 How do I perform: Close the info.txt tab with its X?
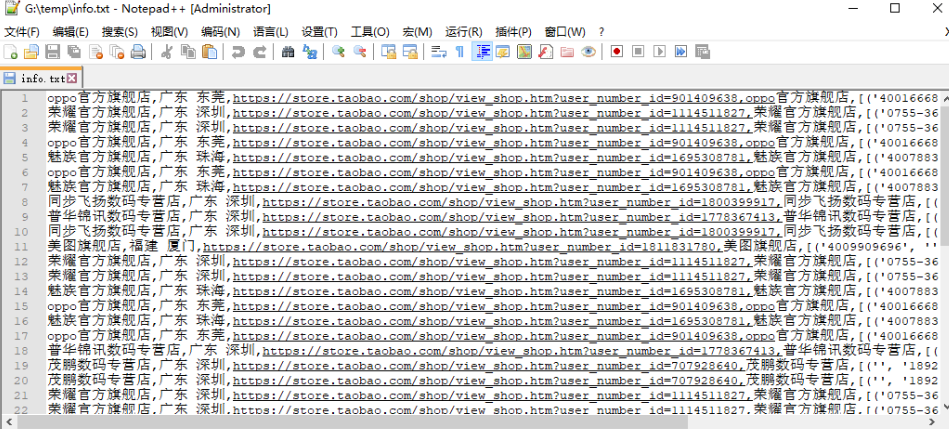coord(72,78)
